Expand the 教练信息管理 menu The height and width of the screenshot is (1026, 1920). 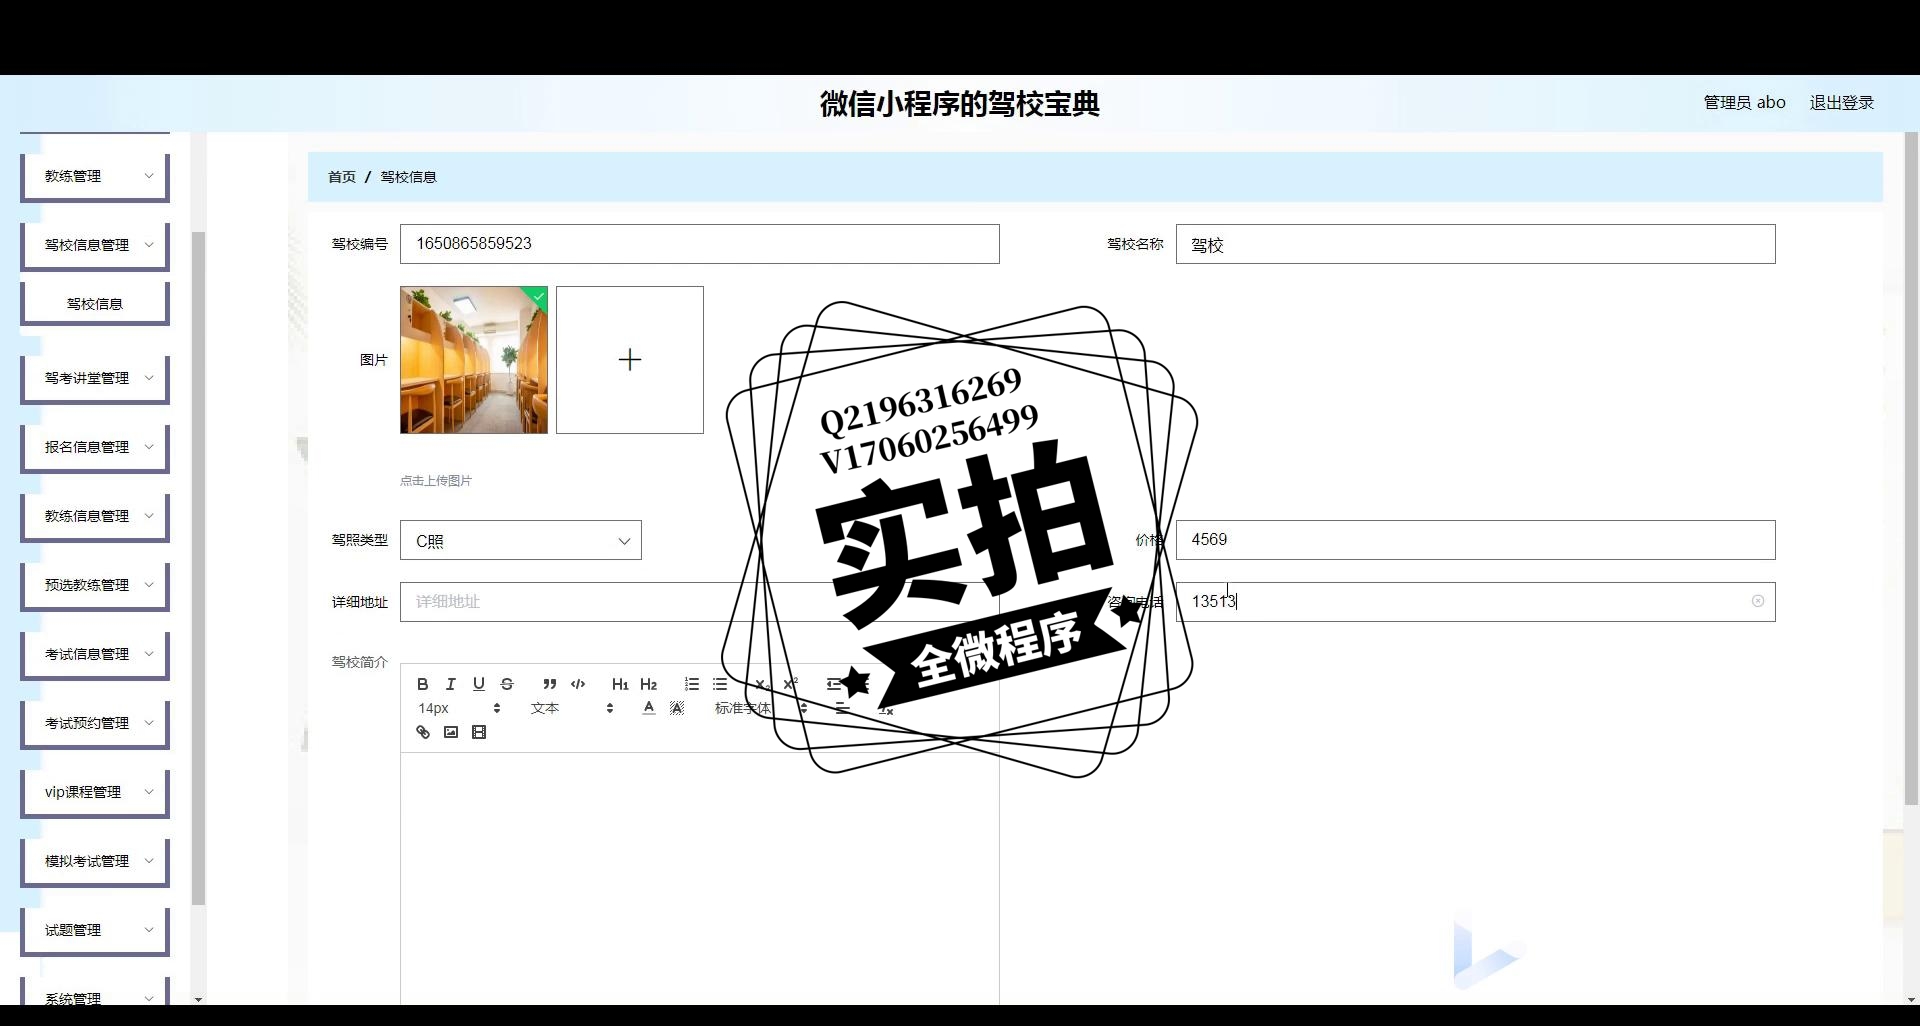click(x=95, y=516)
